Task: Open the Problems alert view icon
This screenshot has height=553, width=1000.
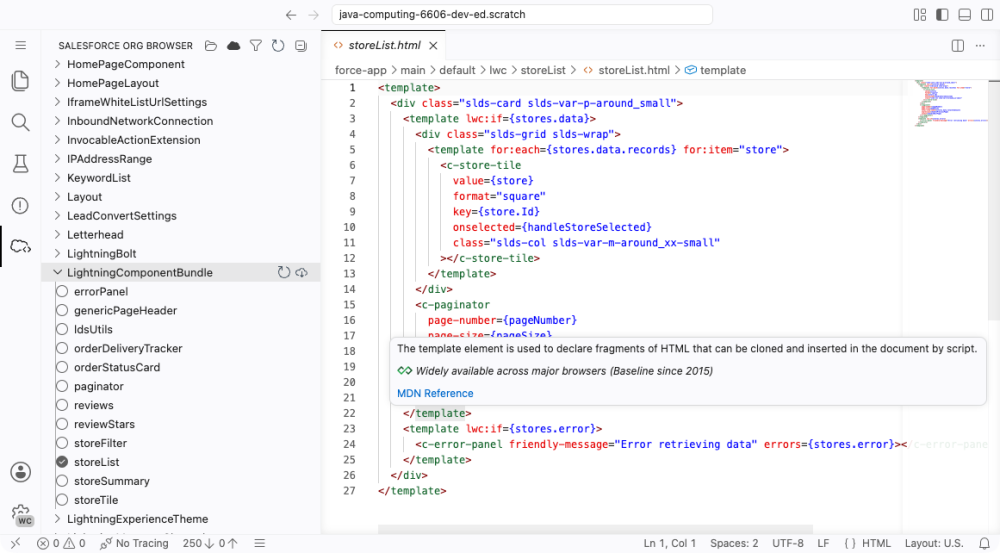Action: point(20,205)
